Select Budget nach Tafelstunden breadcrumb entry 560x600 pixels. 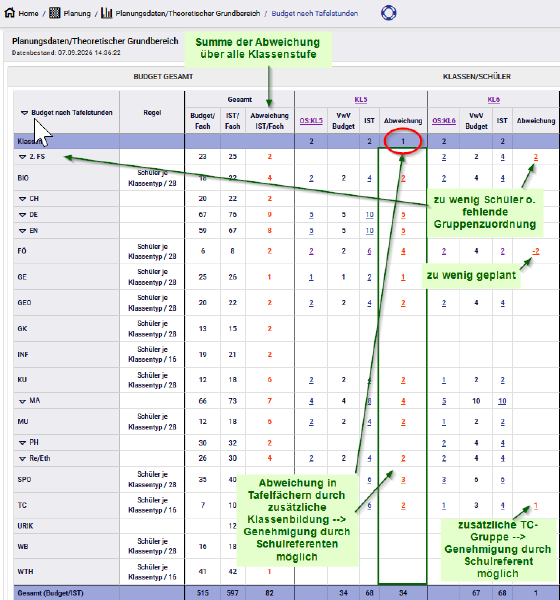(x=315, y=13)
